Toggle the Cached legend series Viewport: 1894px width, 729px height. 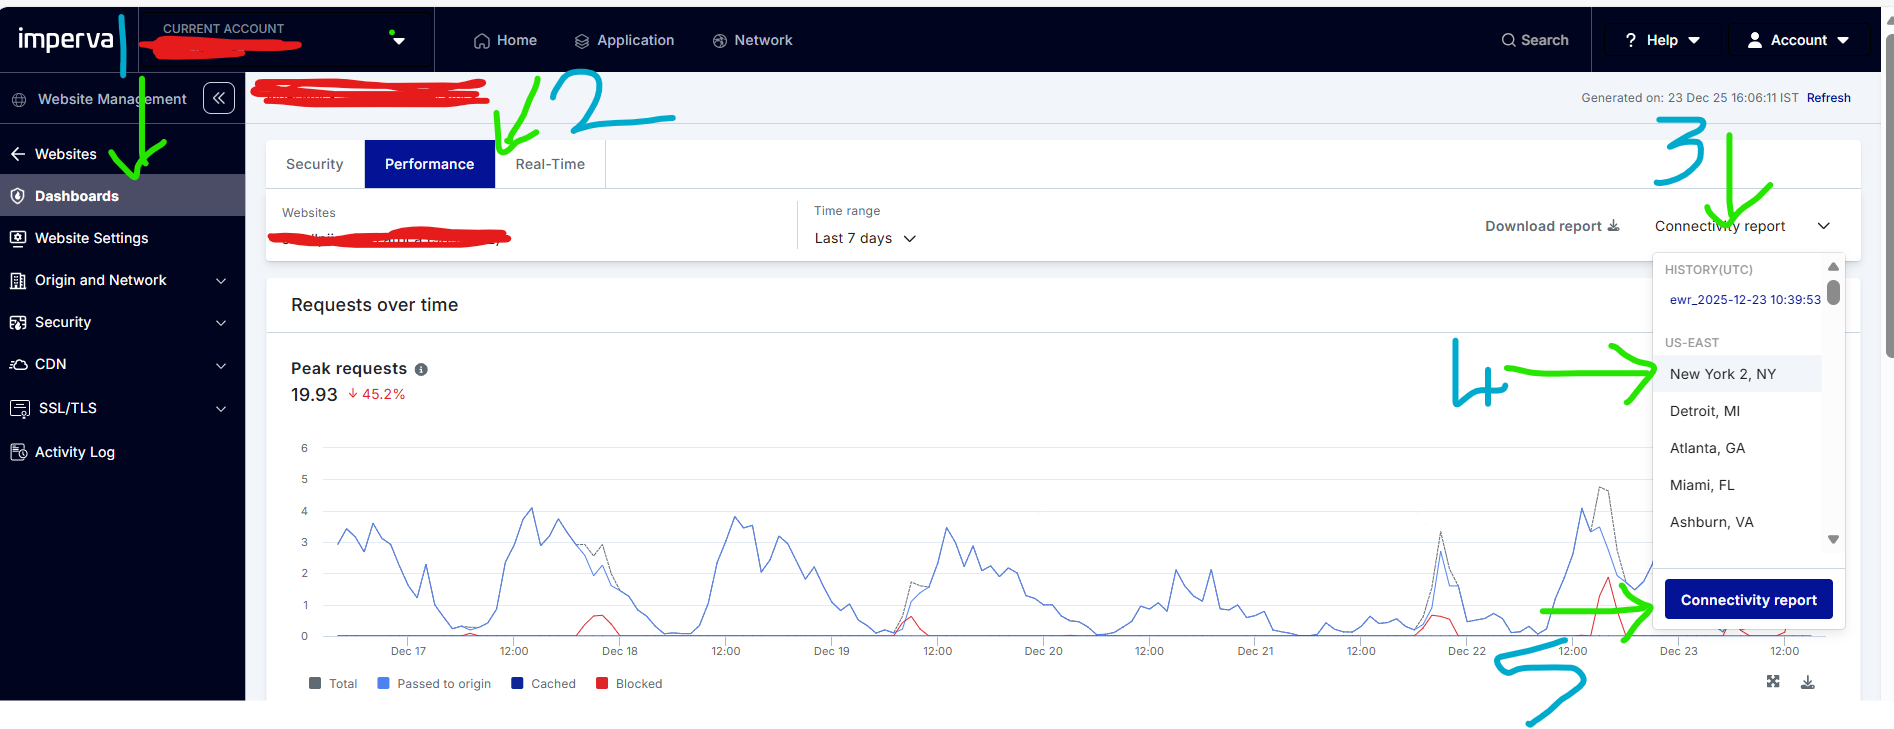click(x=543, y=684)
